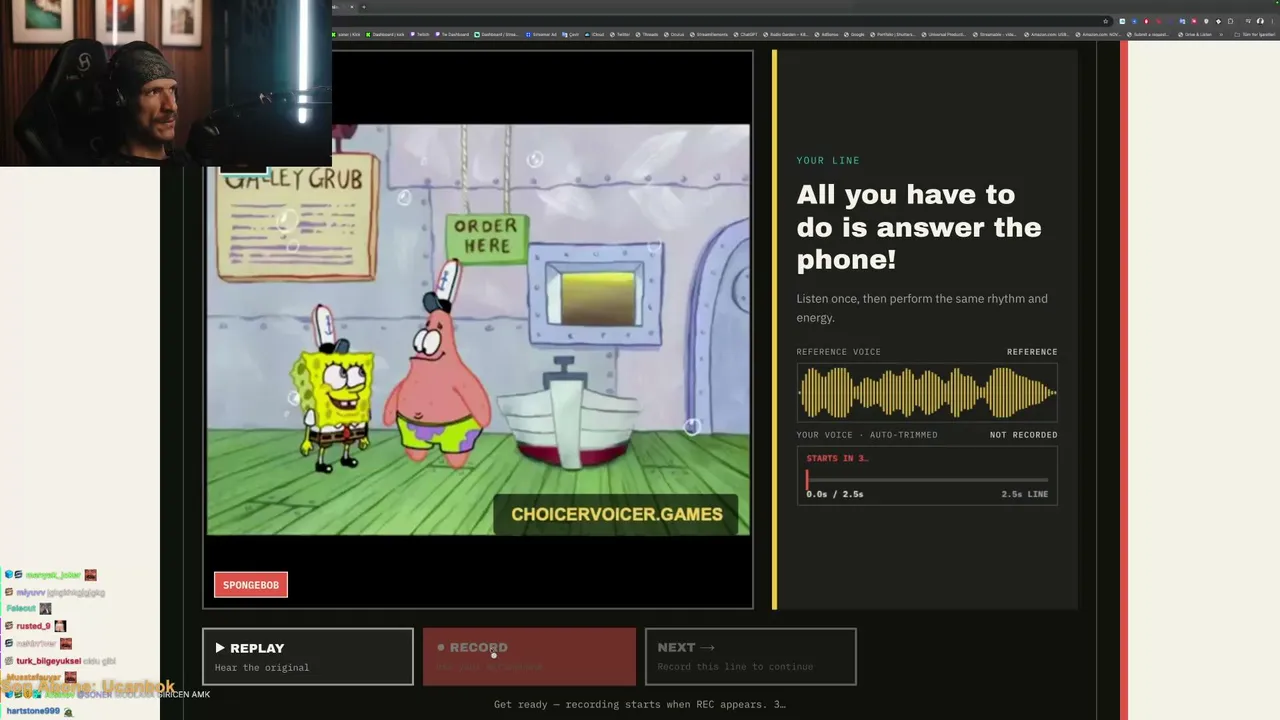Click the REPLAY button to hear original

coord(308,656)
